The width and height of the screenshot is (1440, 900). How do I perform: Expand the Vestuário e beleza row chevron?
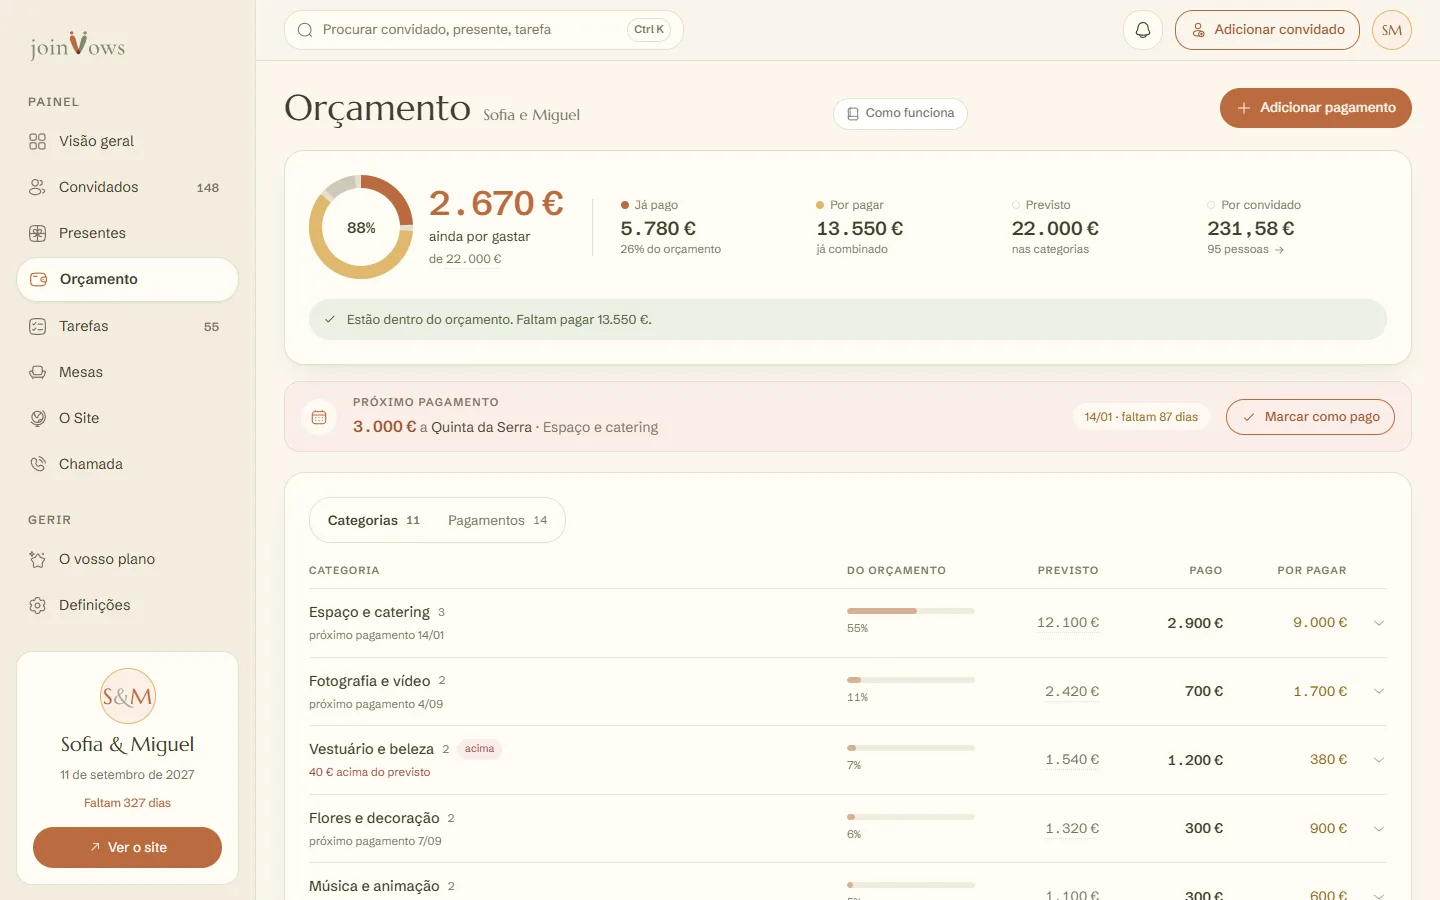(1379, 760)
